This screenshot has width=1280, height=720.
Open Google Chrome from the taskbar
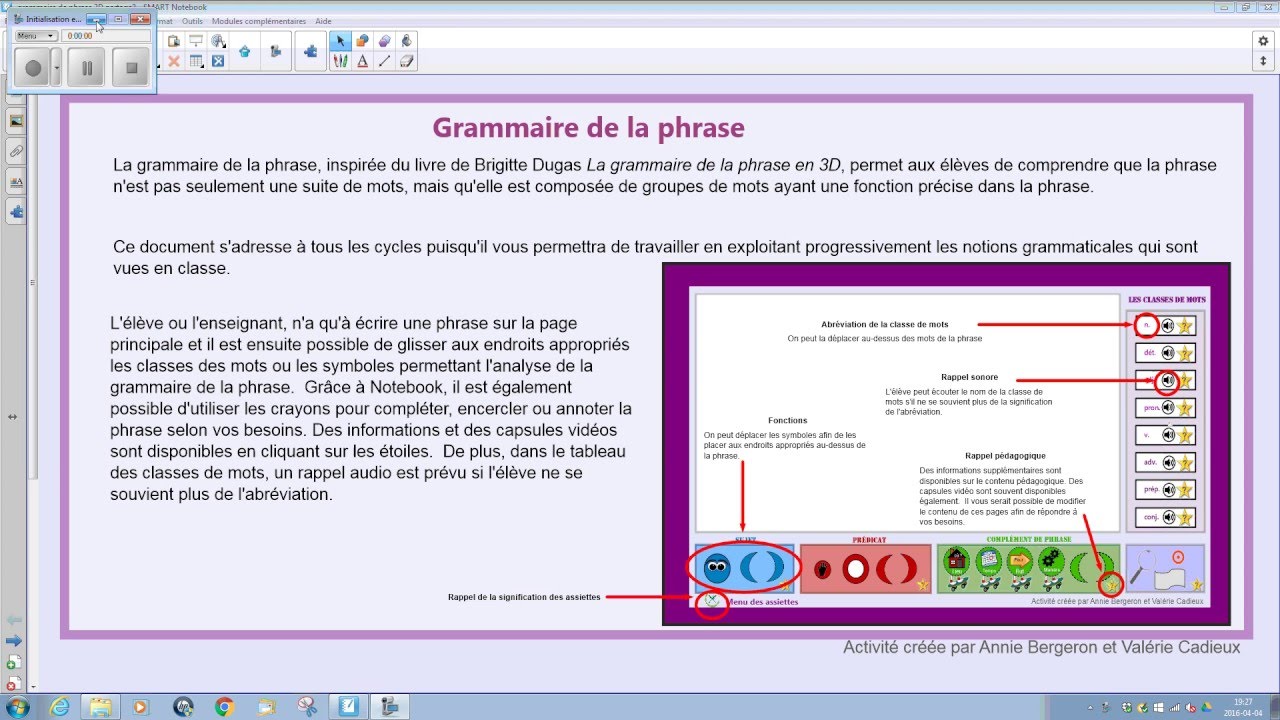(x=224, y=707)
